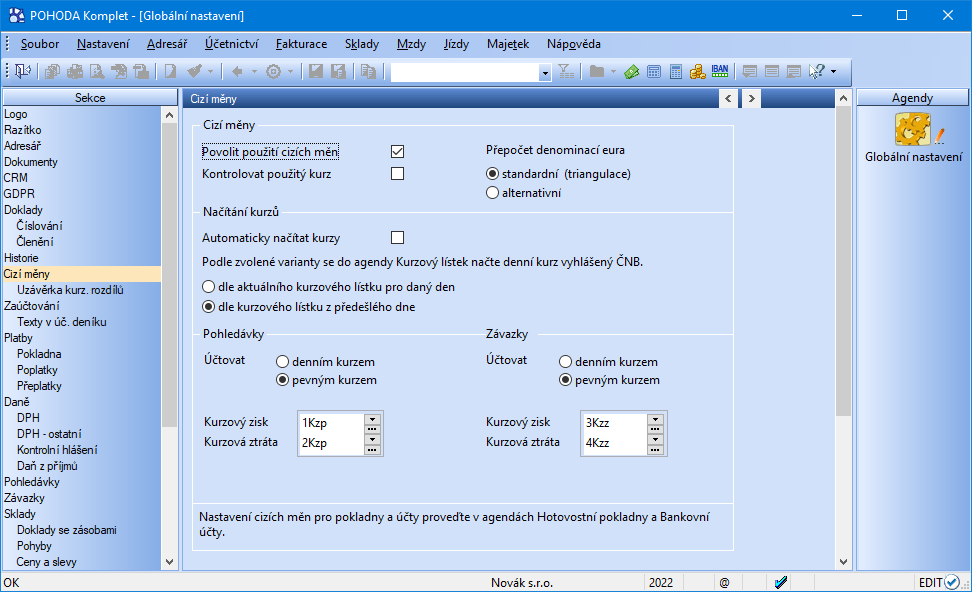Expand dropdown arrow beside help pointer icon

(833, 72)
